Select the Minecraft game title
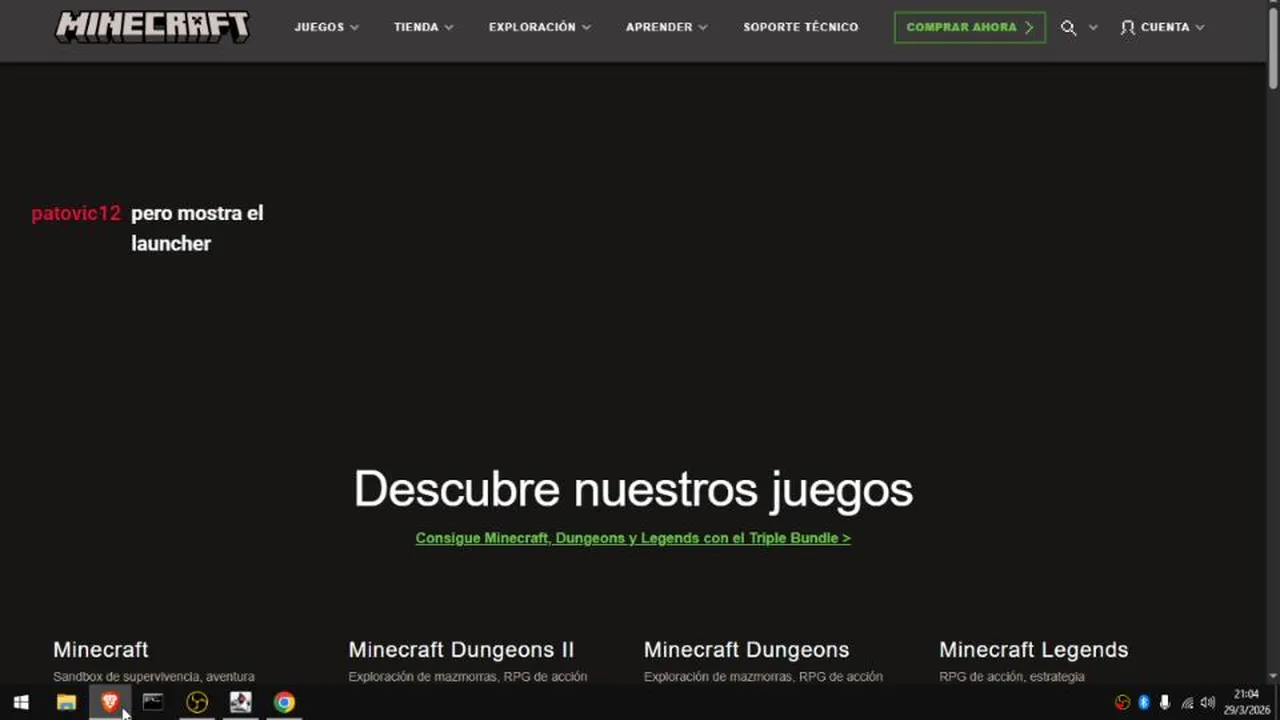Image resolution: width=1280 pixels, height=720 pixels. (x=100, y=650)
